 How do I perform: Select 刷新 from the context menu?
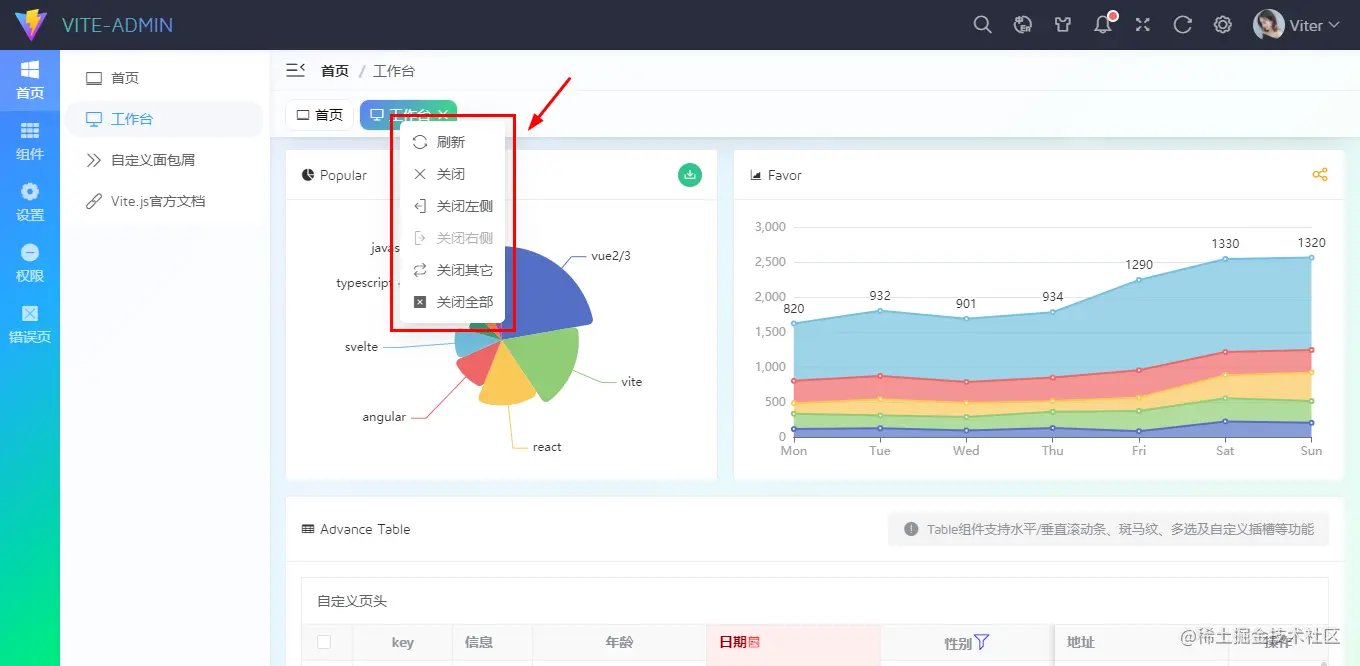point(452,142)
